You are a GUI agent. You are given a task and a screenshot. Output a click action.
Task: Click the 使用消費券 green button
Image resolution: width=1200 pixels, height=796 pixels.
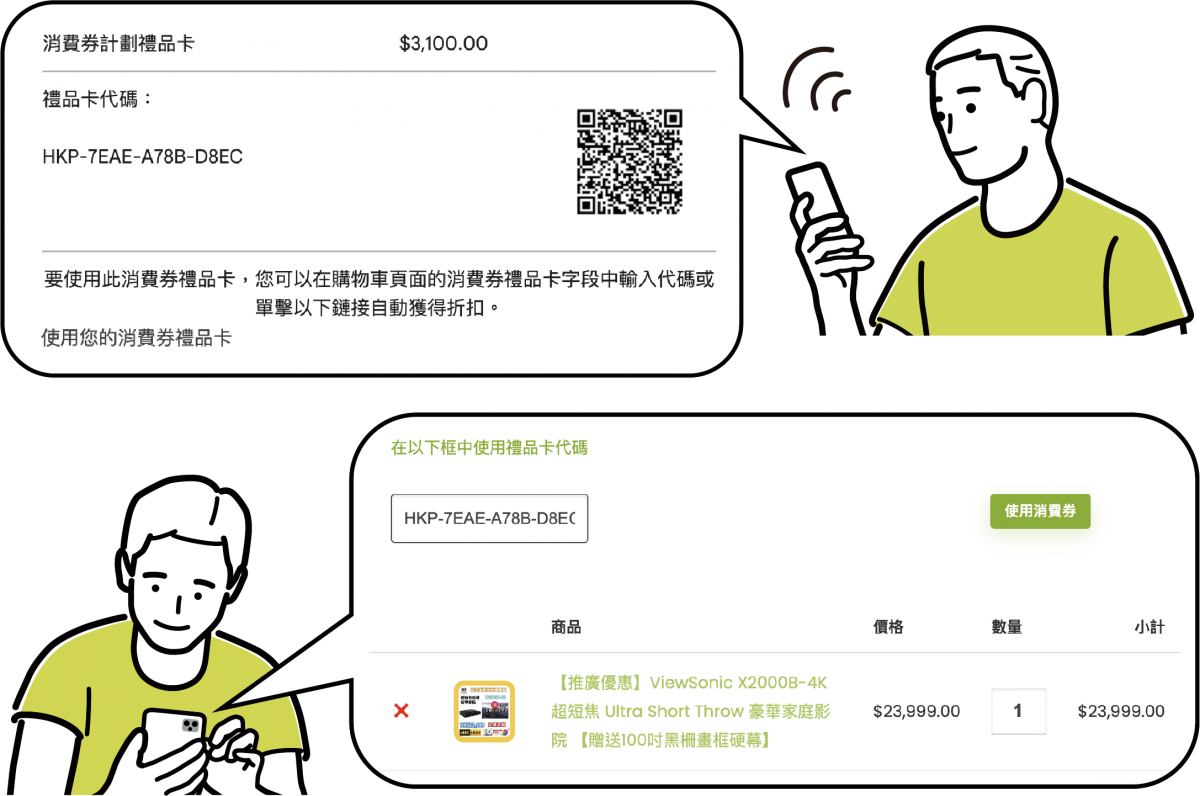coord(1040,511)
